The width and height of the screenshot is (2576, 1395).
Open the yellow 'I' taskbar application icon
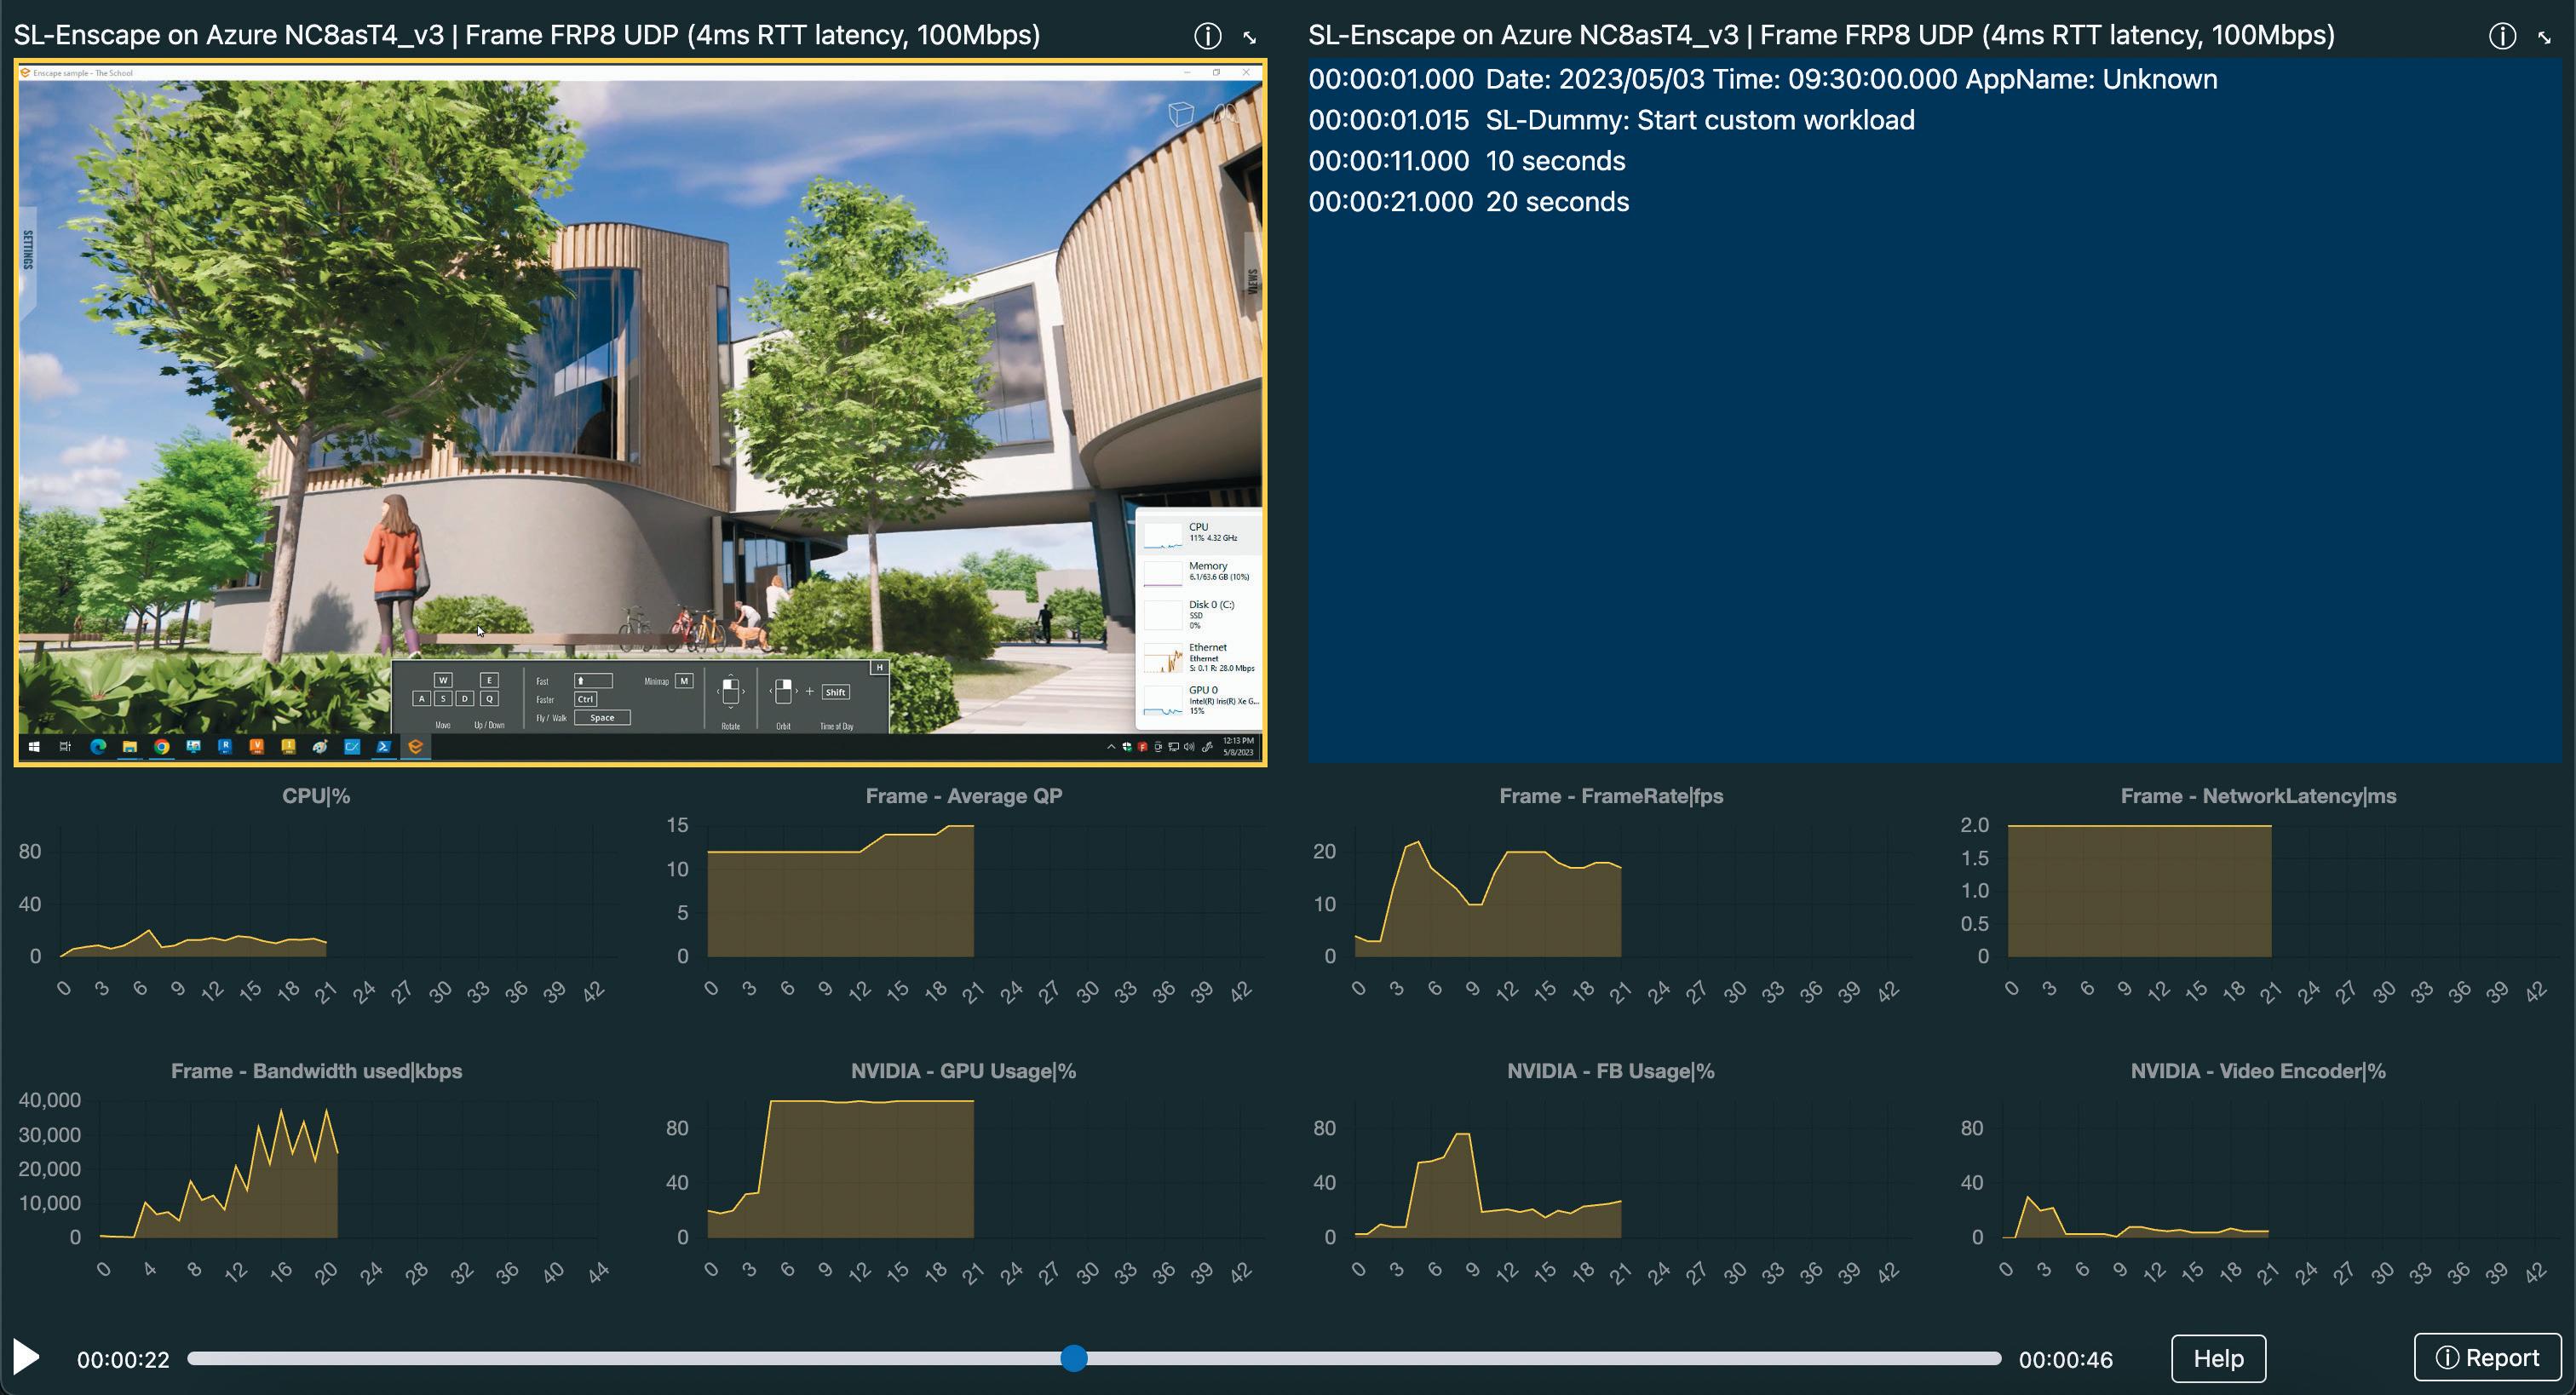point(289,747)
